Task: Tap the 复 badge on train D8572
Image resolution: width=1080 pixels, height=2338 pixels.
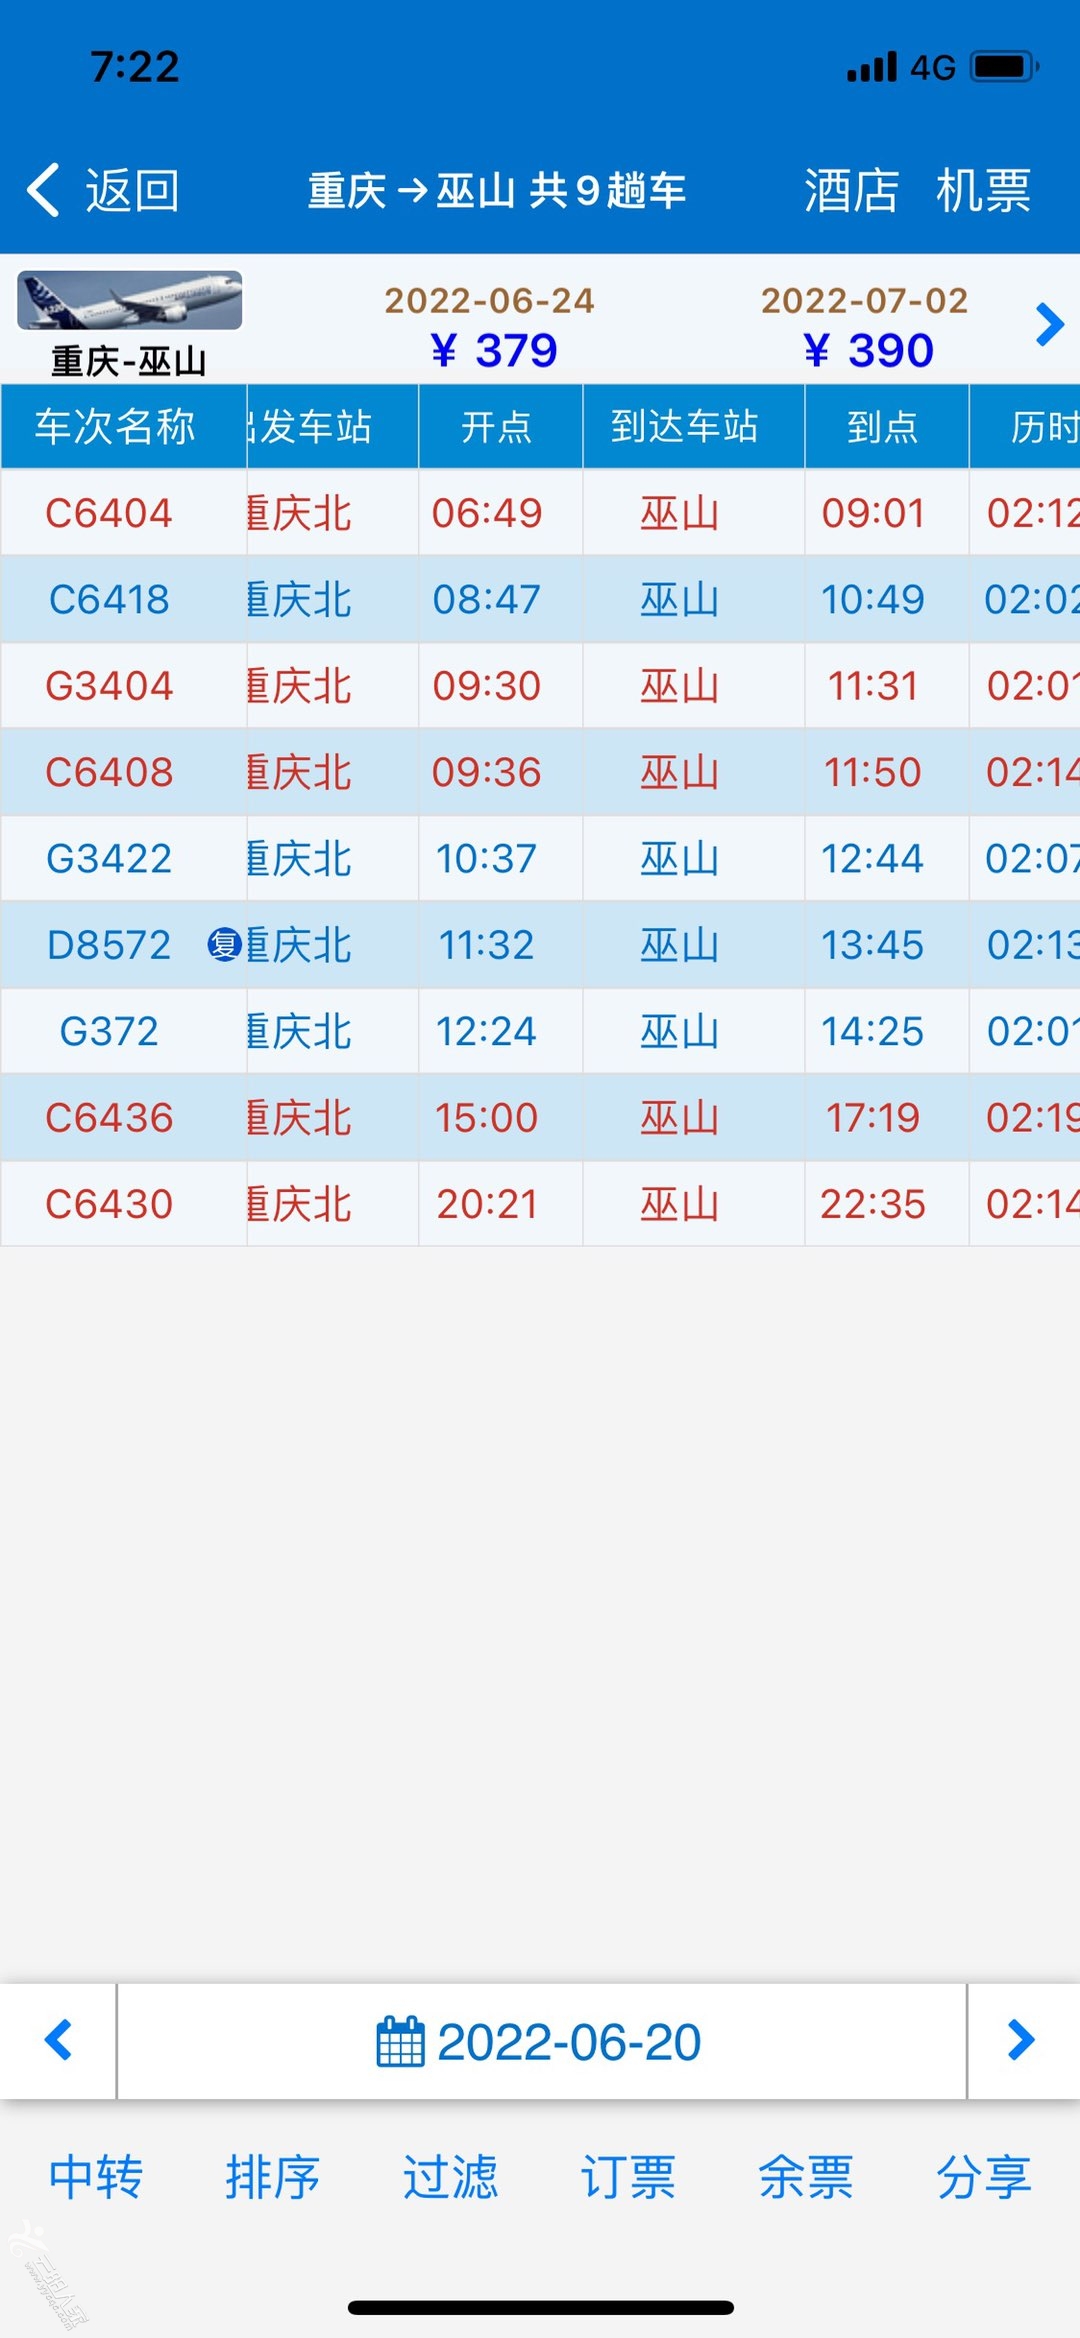Action: [224, 945]
